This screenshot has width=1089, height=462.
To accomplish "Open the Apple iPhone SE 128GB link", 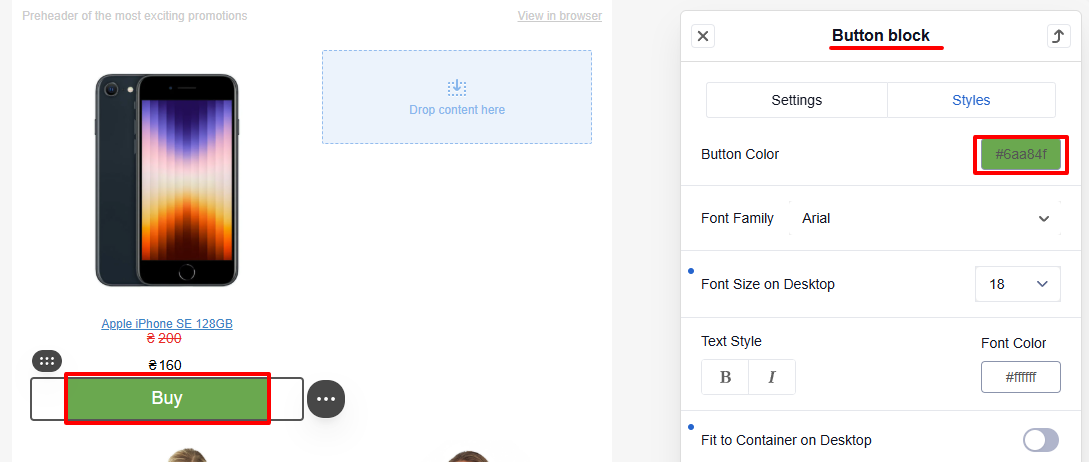I will [x=167, y=324].
